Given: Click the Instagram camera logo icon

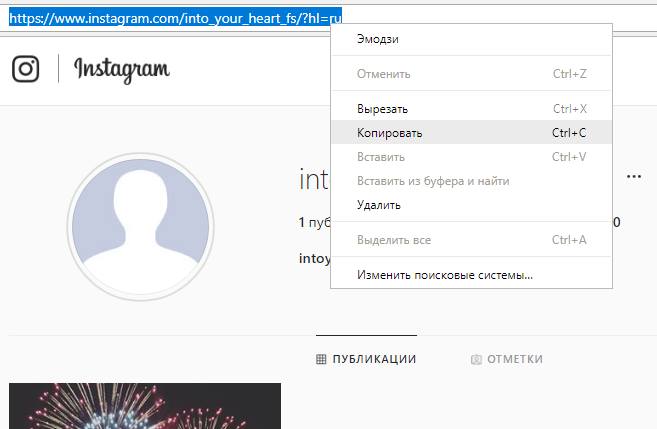Looking at the screenshot, I should [x=26, y=69].
